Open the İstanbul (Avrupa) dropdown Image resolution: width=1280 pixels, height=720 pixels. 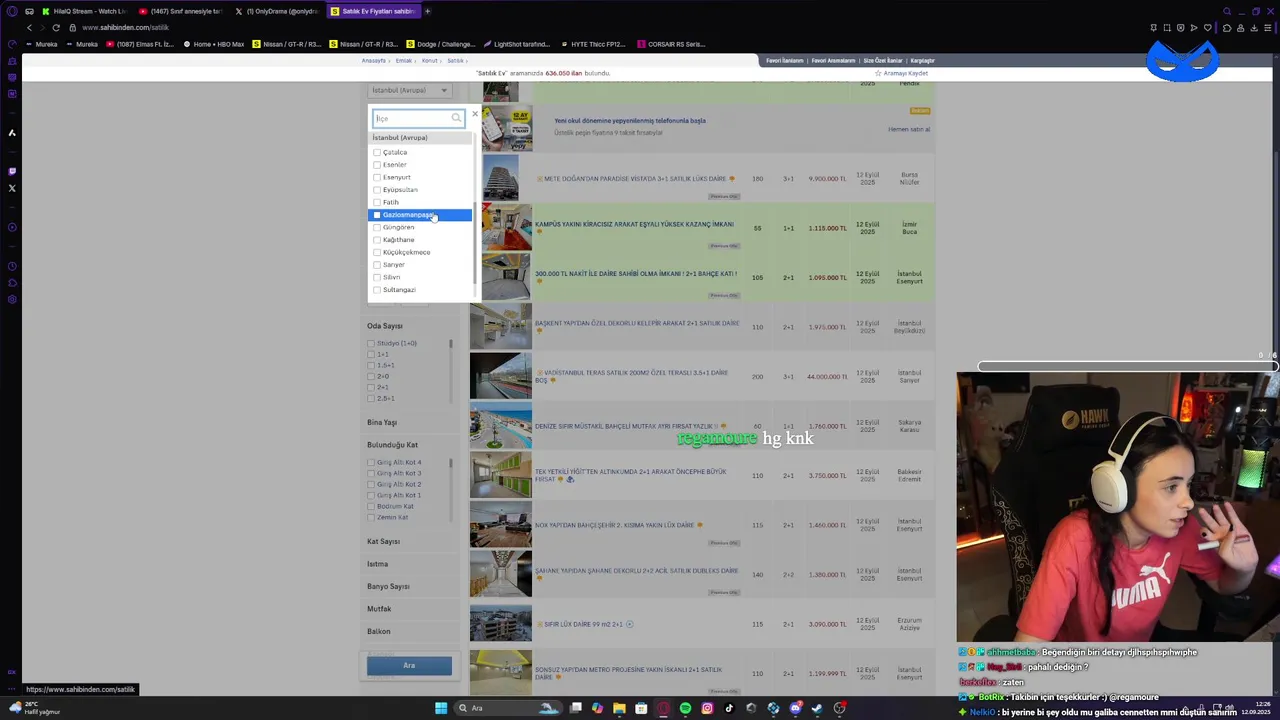point(410,90)
